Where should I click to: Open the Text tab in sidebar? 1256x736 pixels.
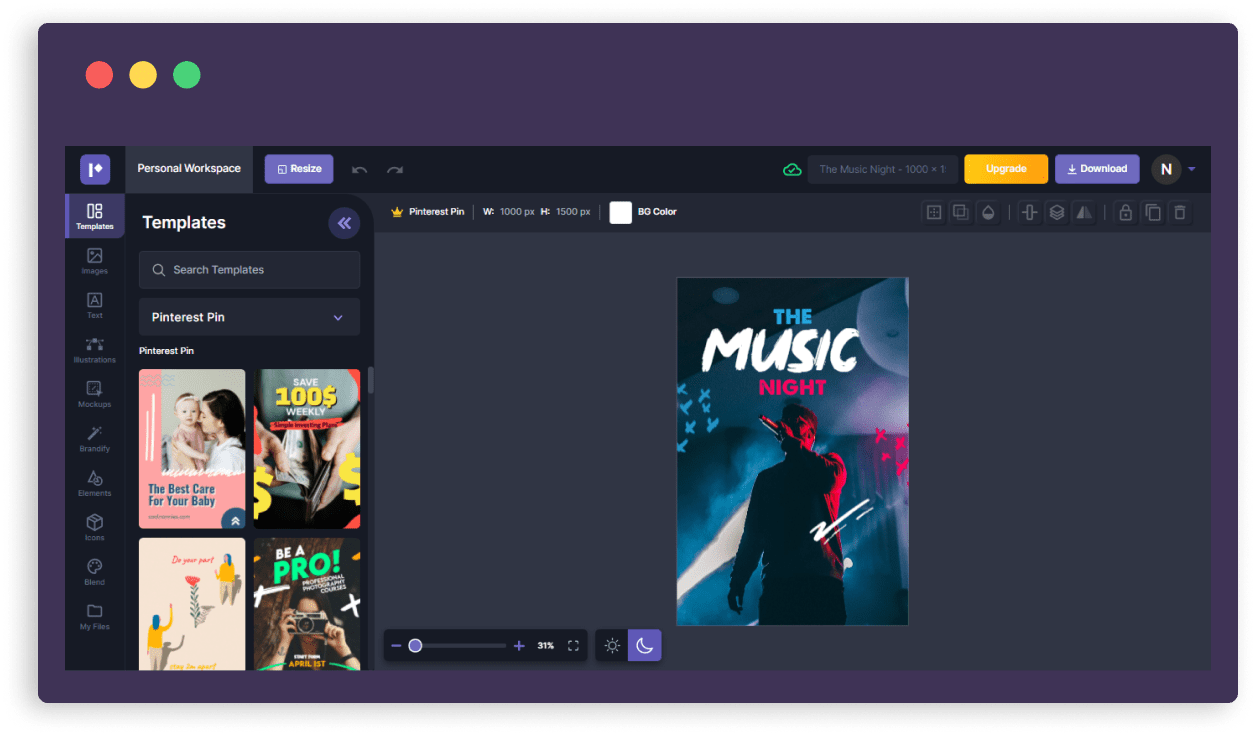tap(95, 305)
